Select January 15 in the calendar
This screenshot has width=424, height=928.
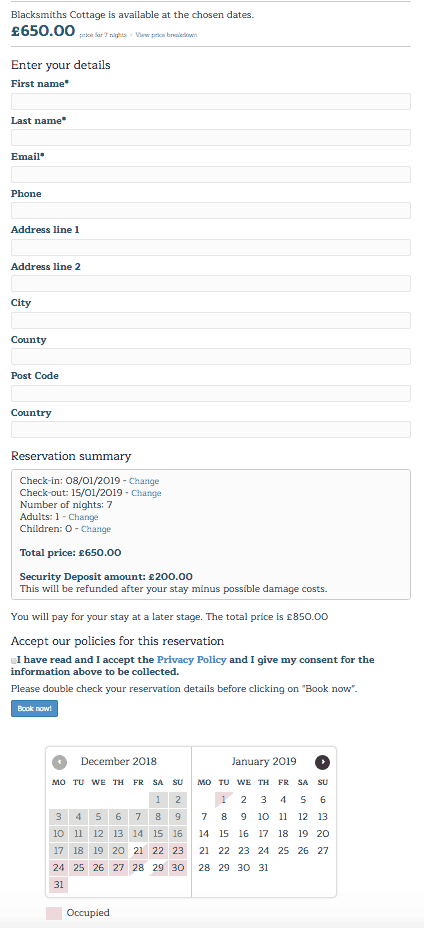pos(224,834)
